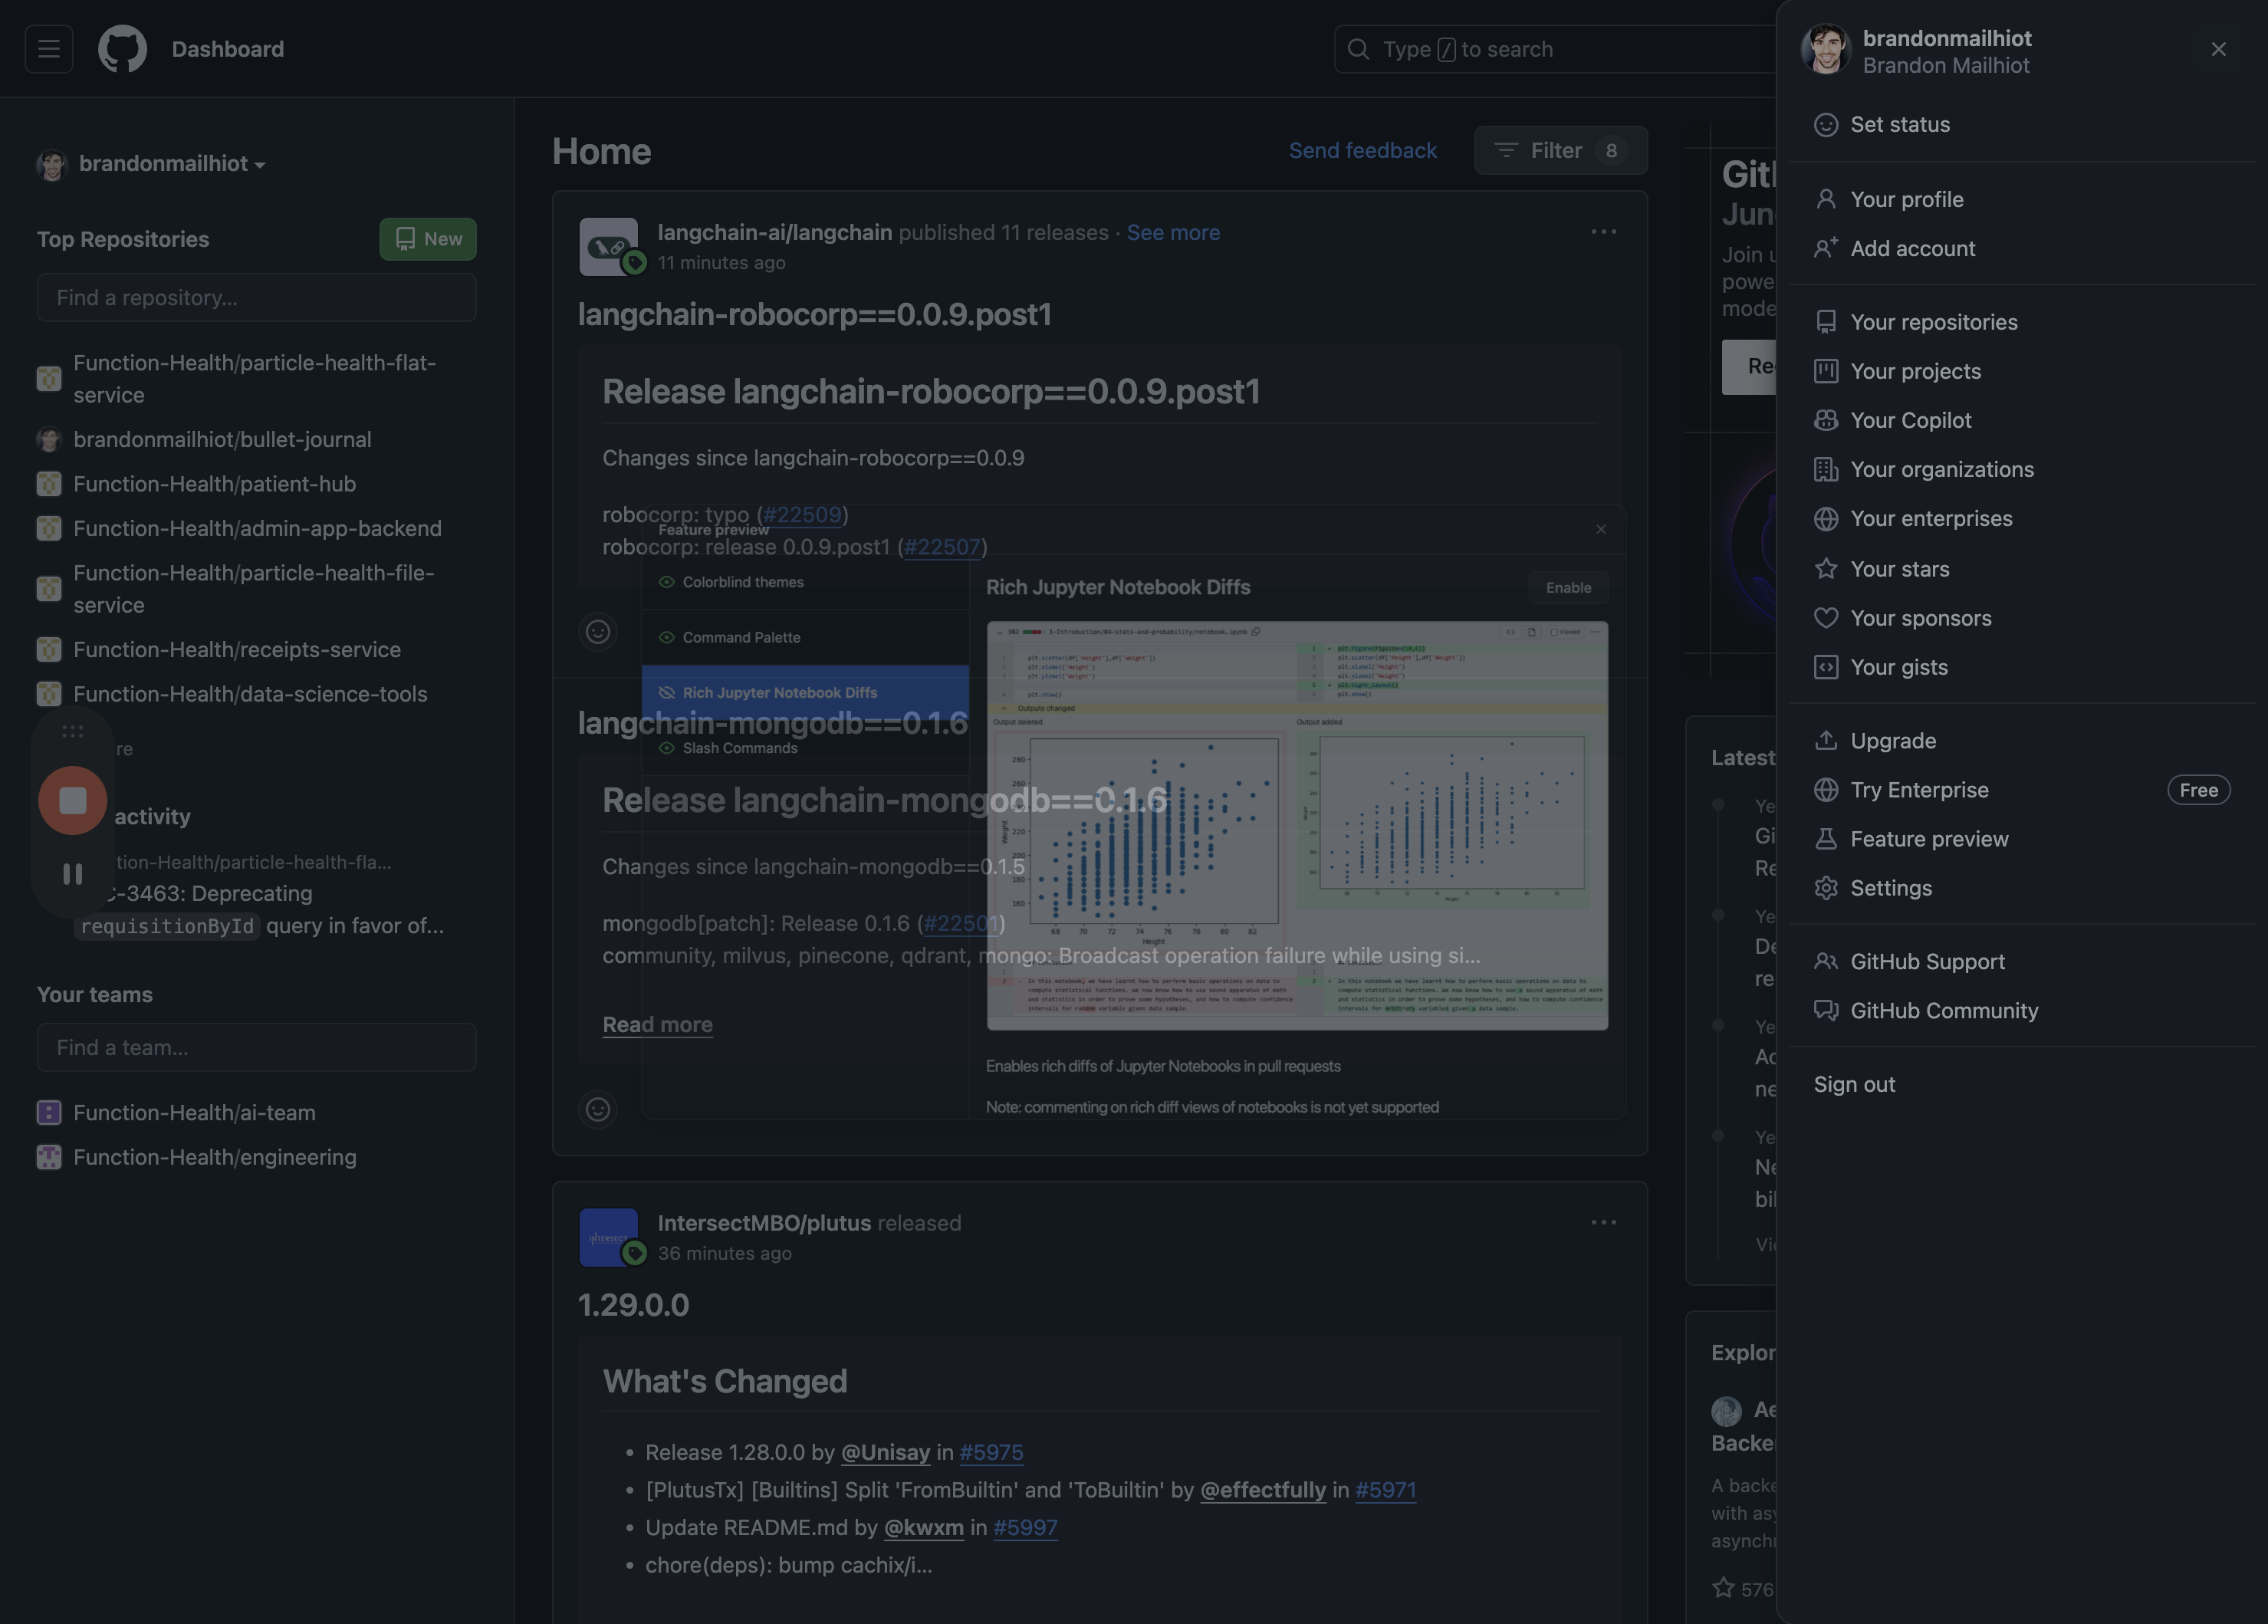Click the green New repository button
Screen dimensions: 2268x1624
[x=427, y=239]
